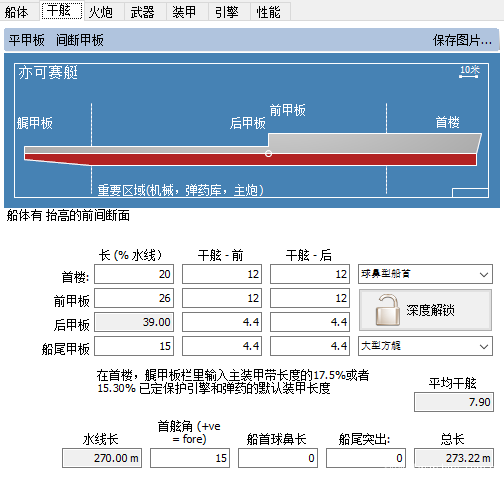Choose the 平甲板 hull option
The width and height of the screenshot is (504, 480).
click(x=27, y=40)
